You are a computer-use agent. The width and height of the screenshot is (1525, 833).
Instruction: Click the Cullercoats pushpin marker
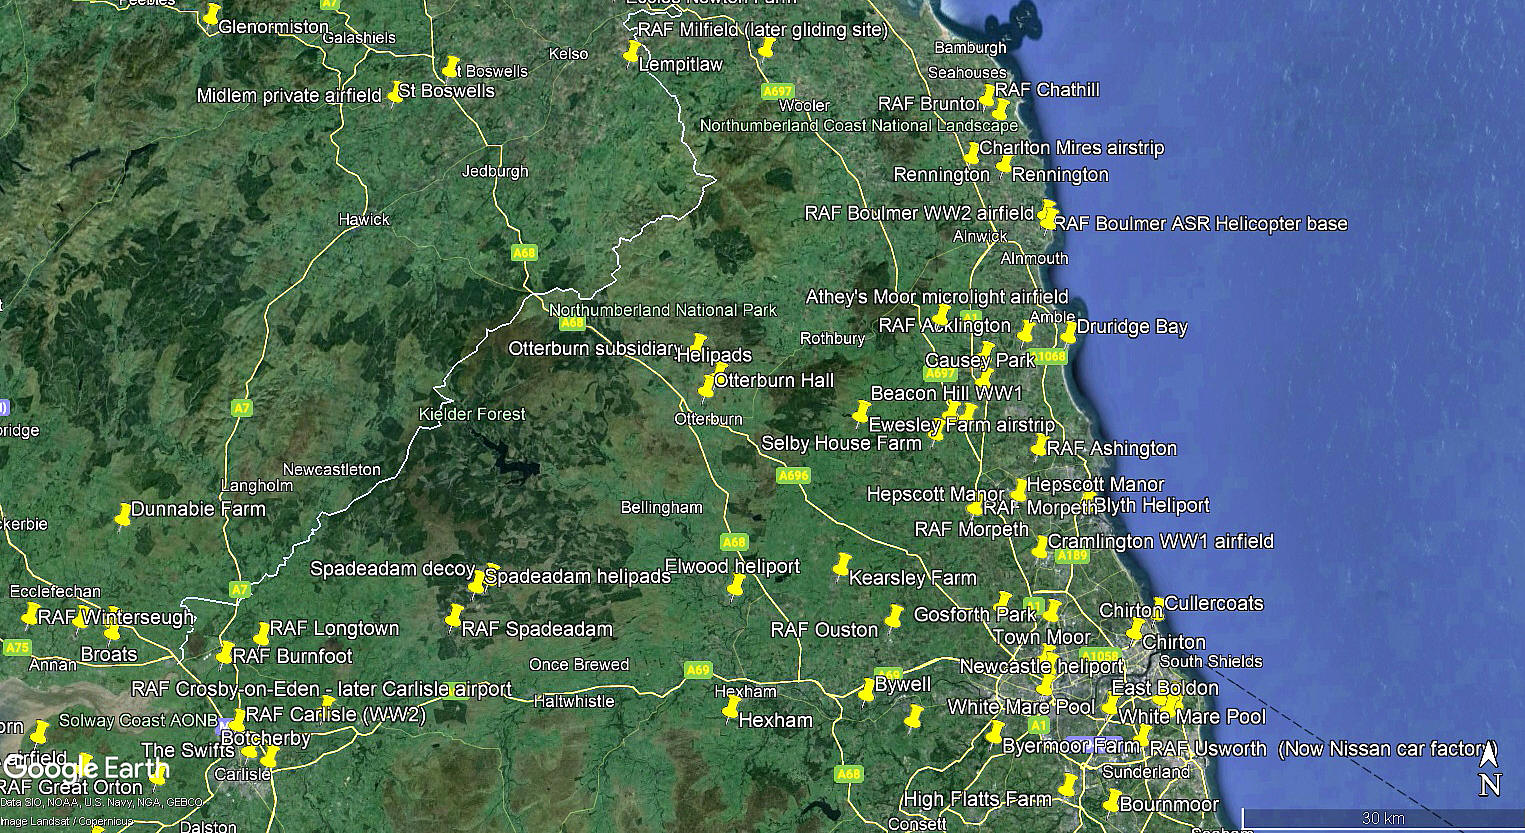[x=1158, y=607]
